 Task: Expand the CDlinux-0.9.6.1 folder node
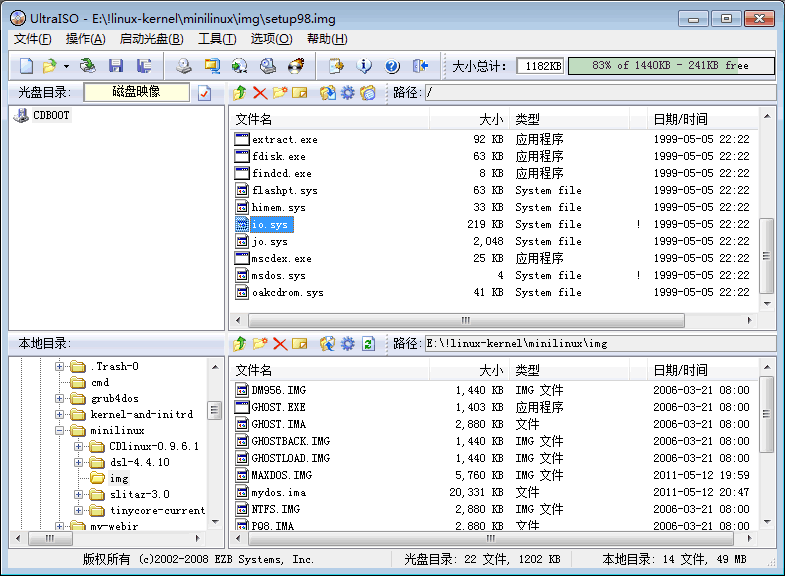coord(79,446)
